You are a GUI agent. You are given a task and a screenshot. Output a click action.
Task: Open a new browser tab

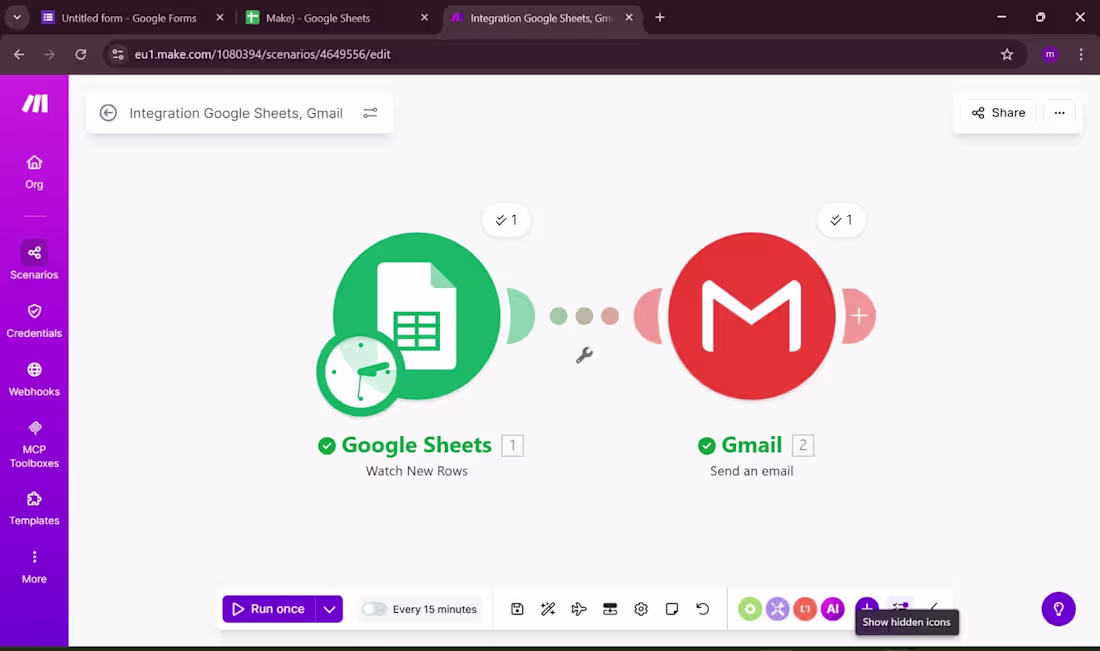[659, 18]
